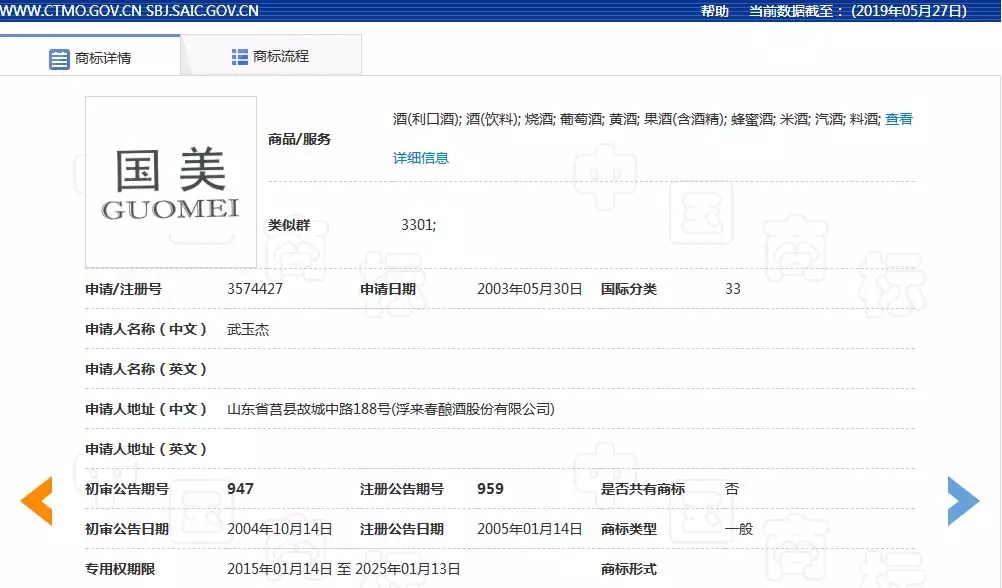Viewport: 1002px width, 588px height.
Task: Open the 详细信息 link
Action: [421, 158]
